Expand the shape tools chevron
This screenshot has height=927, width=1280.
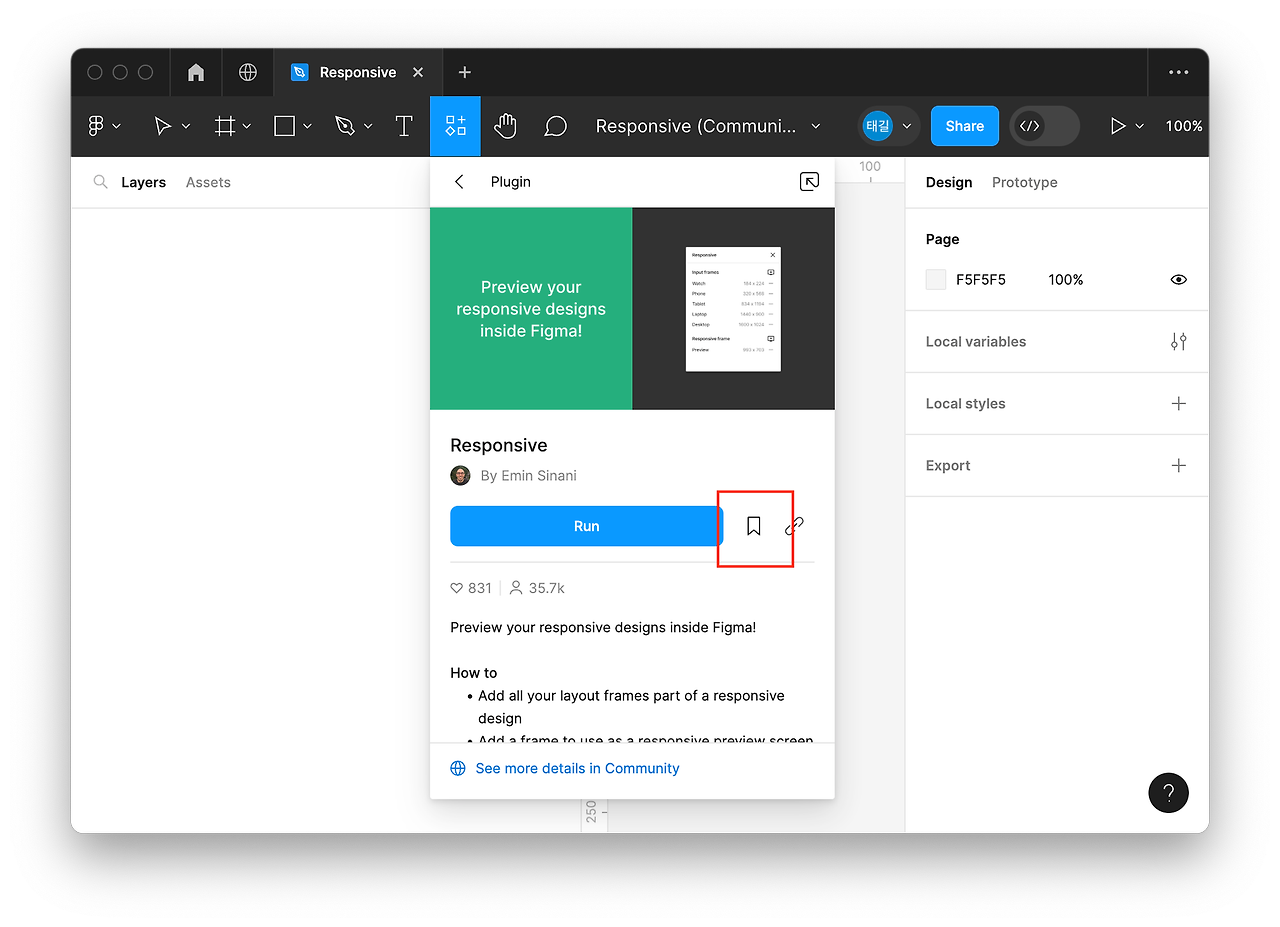tap(308, 126)
